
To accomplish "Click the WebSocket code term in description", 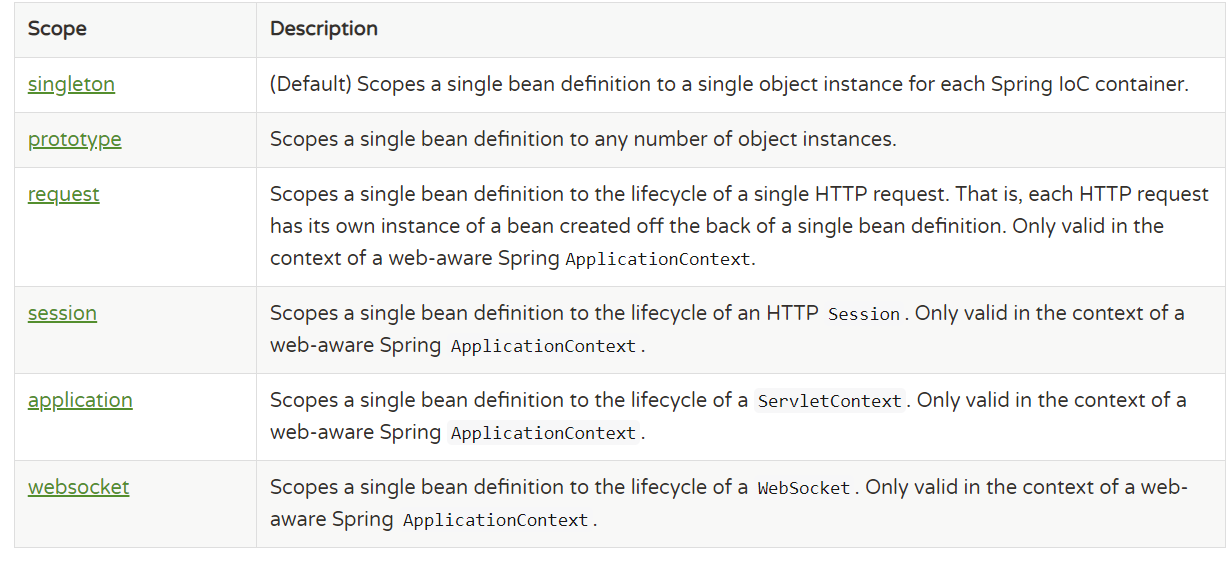I will point(803,489).
